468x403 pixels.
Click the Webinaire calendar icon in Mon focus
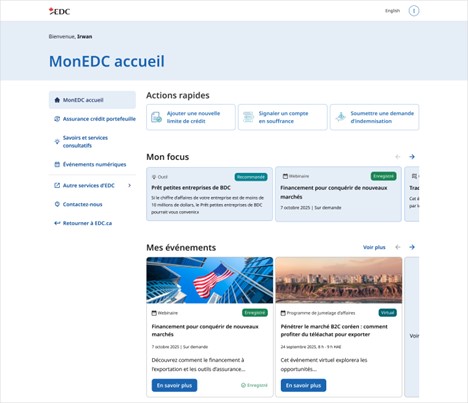point(285,176)
